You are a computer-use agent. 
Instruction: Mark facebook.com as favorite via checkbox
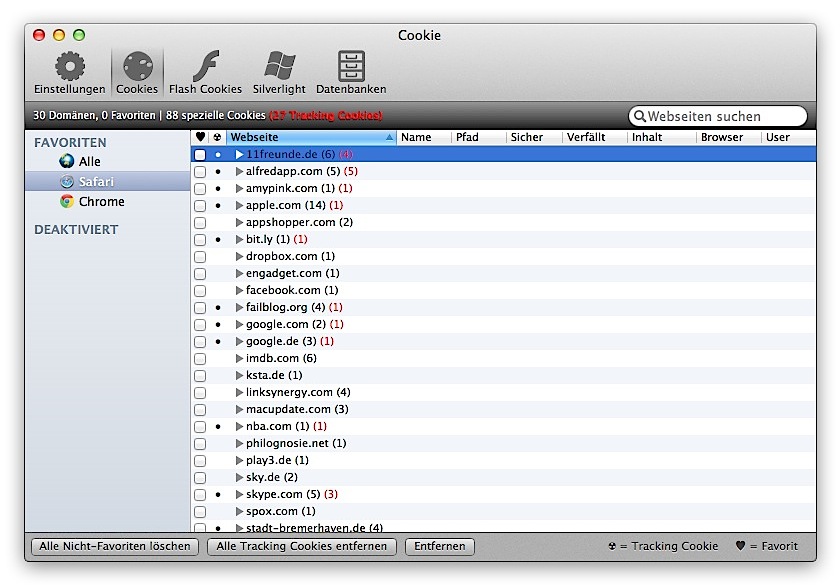coord(200,291)
